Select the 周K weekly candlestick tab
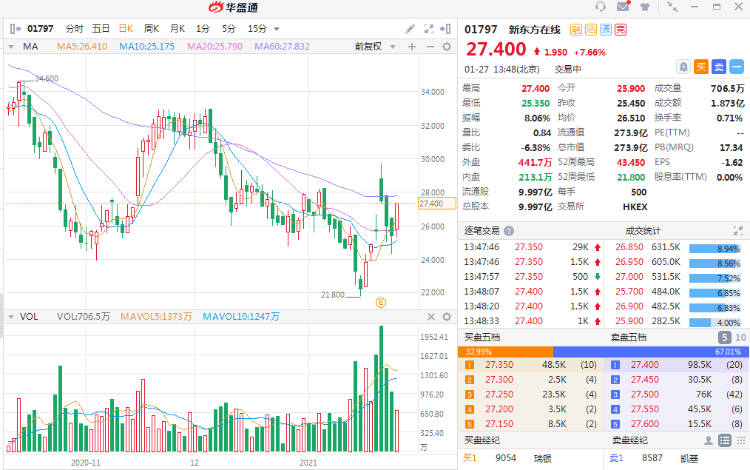The height and width of the screenshot is (470, 750). (x=152, y=29)
